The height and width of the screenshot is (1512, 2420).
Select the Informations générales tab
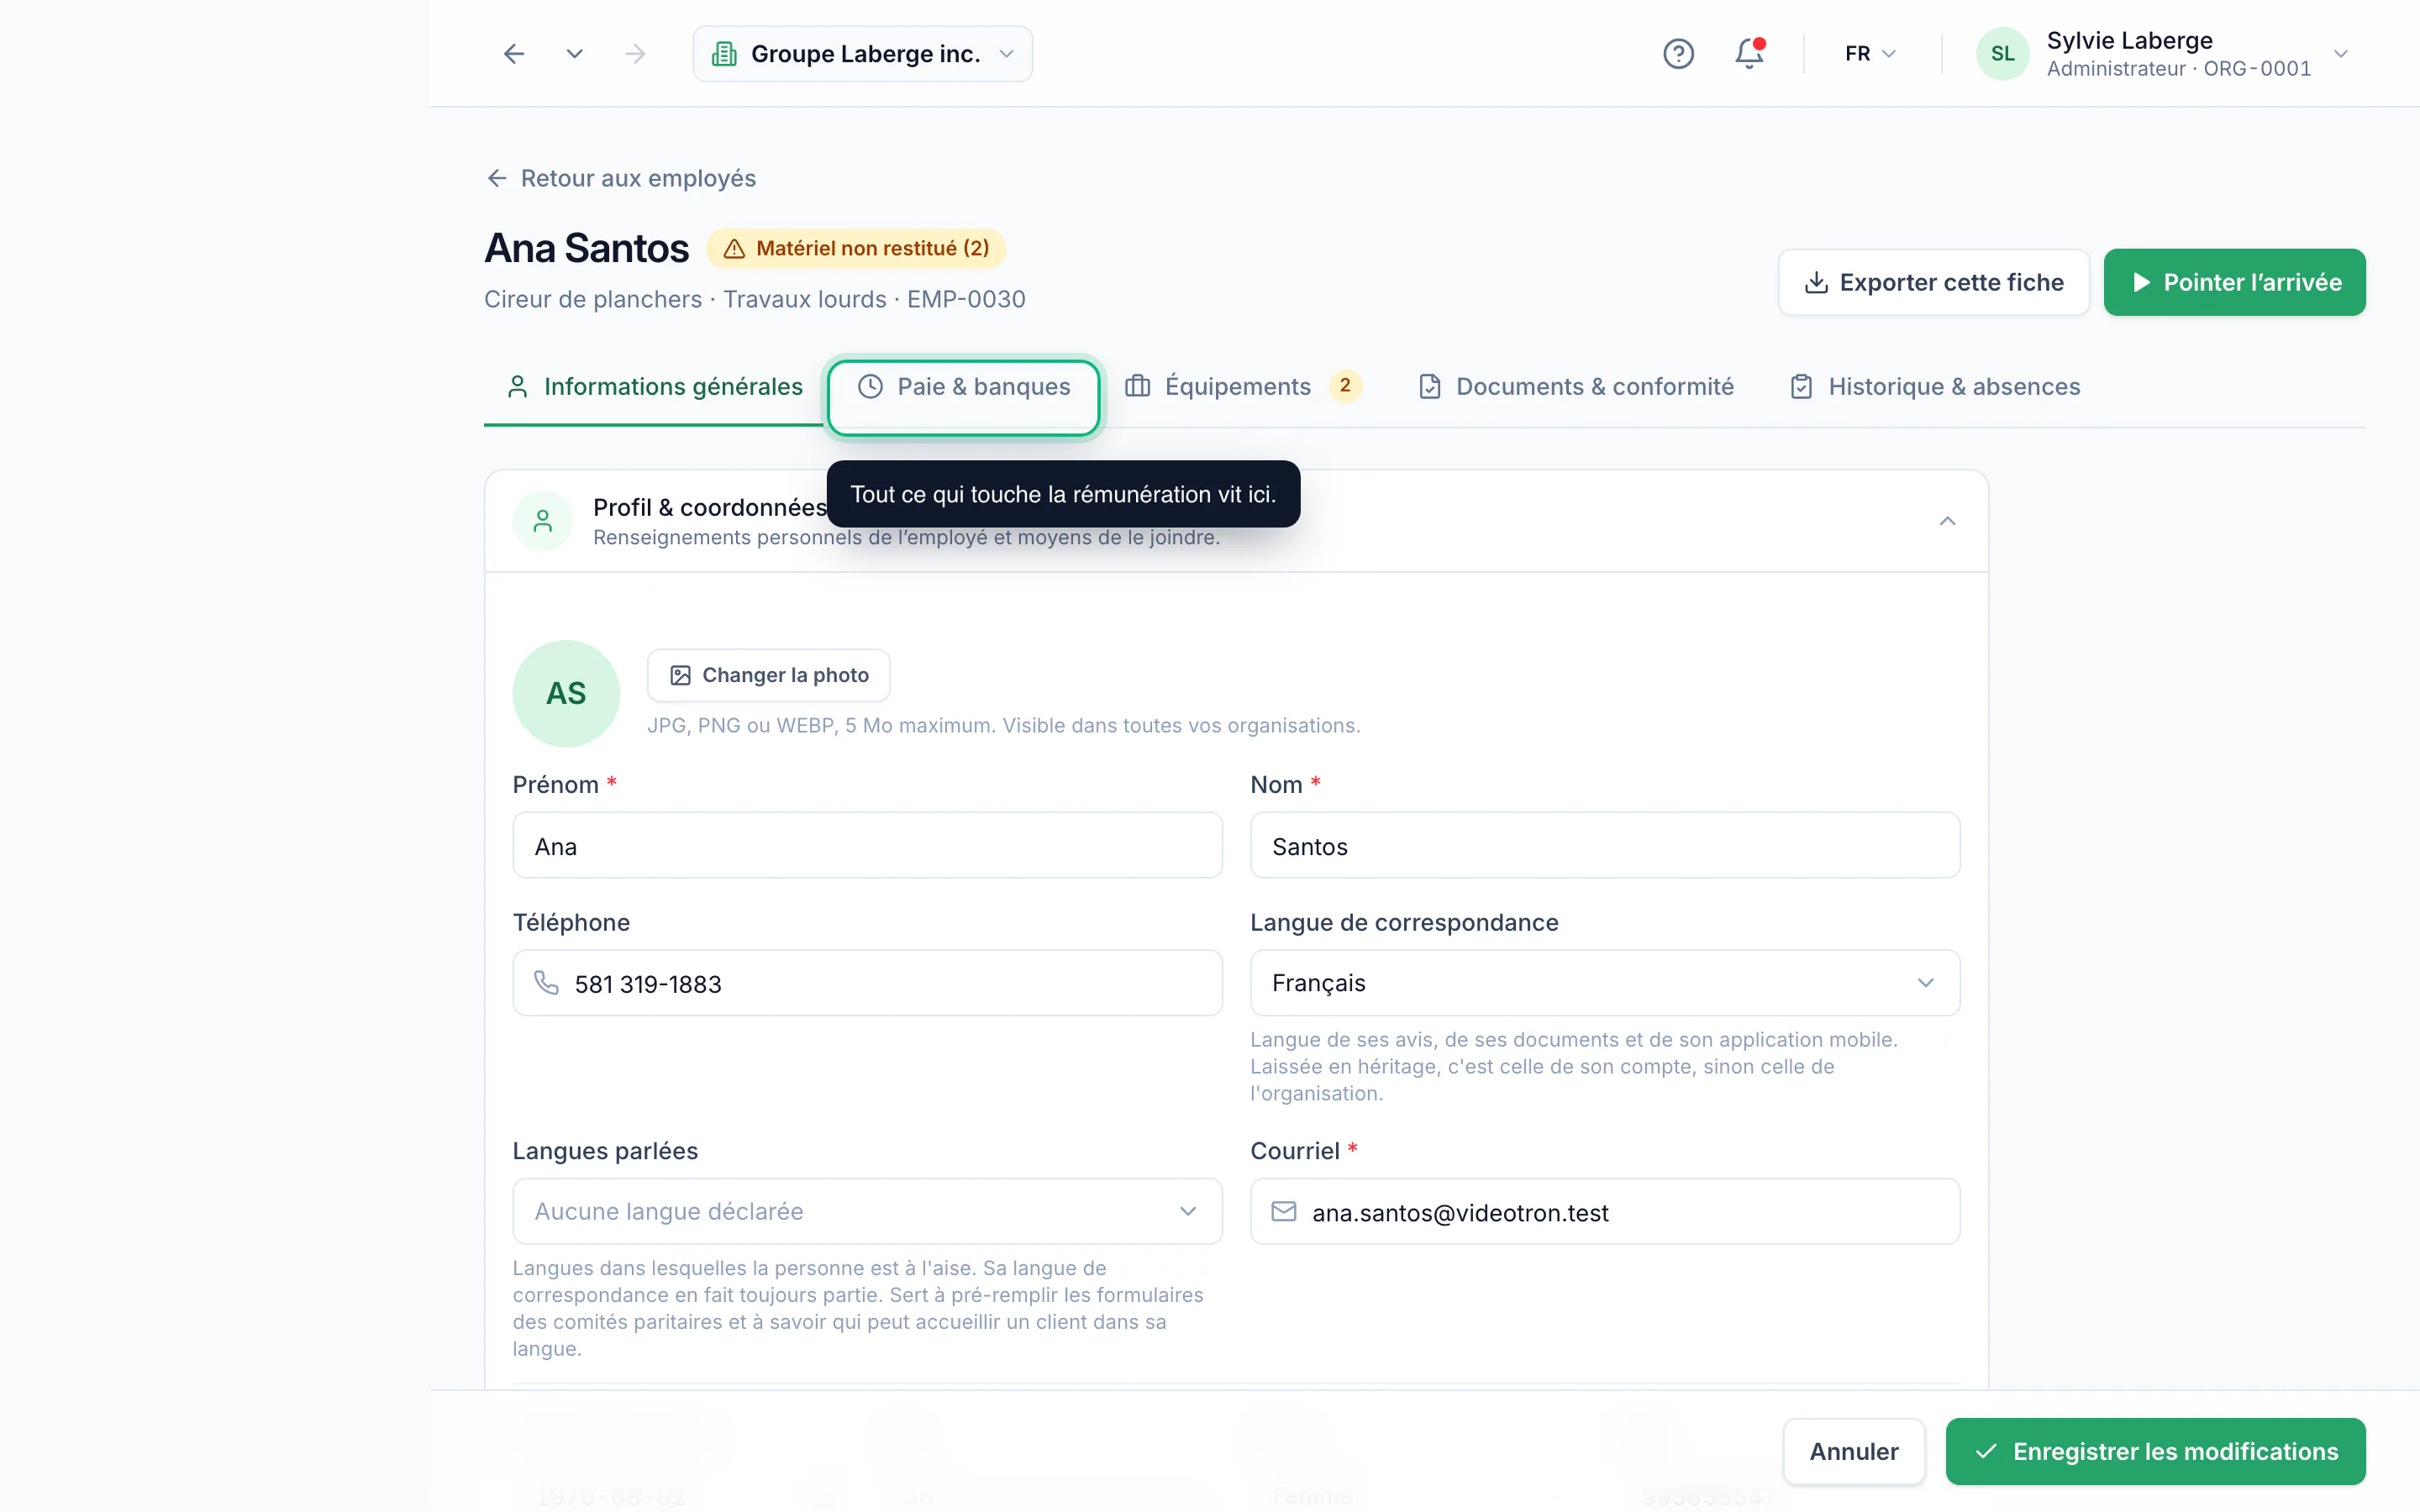(654, 387)
